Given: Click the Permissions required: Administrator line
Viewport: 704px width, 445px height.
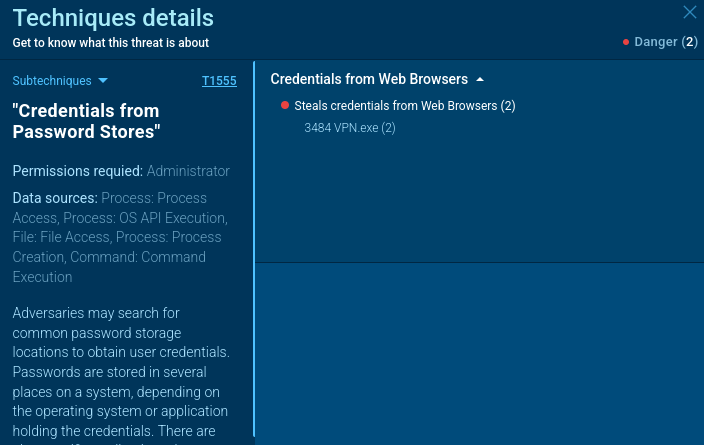Looking at the screenshot, I should [x=121, y=171].
